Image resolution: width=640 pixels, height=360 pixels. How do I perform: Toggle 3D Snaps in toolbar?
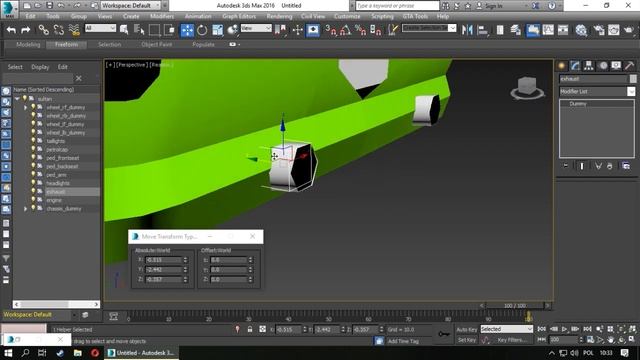point(330,30)
